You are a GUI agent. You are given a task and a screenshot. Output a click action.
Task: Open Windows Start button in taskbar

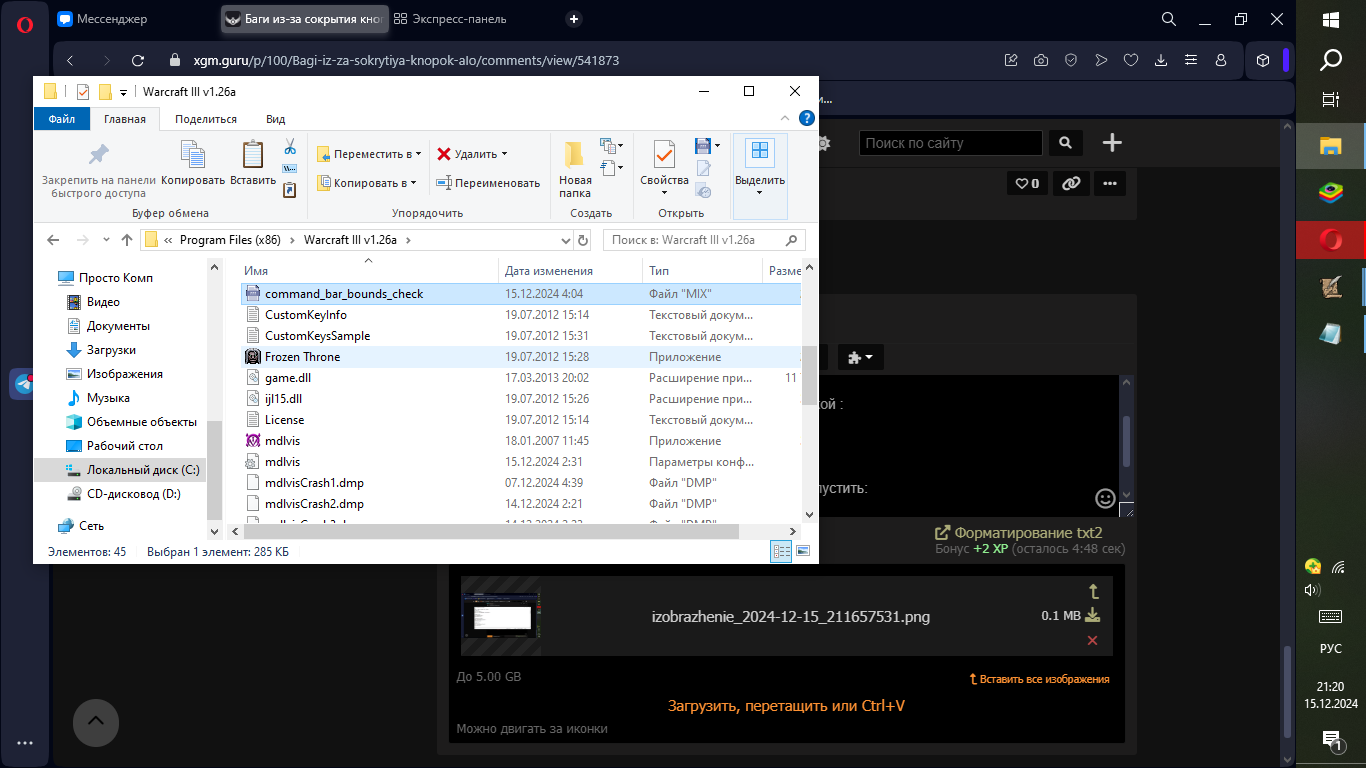click(1331, 19)
